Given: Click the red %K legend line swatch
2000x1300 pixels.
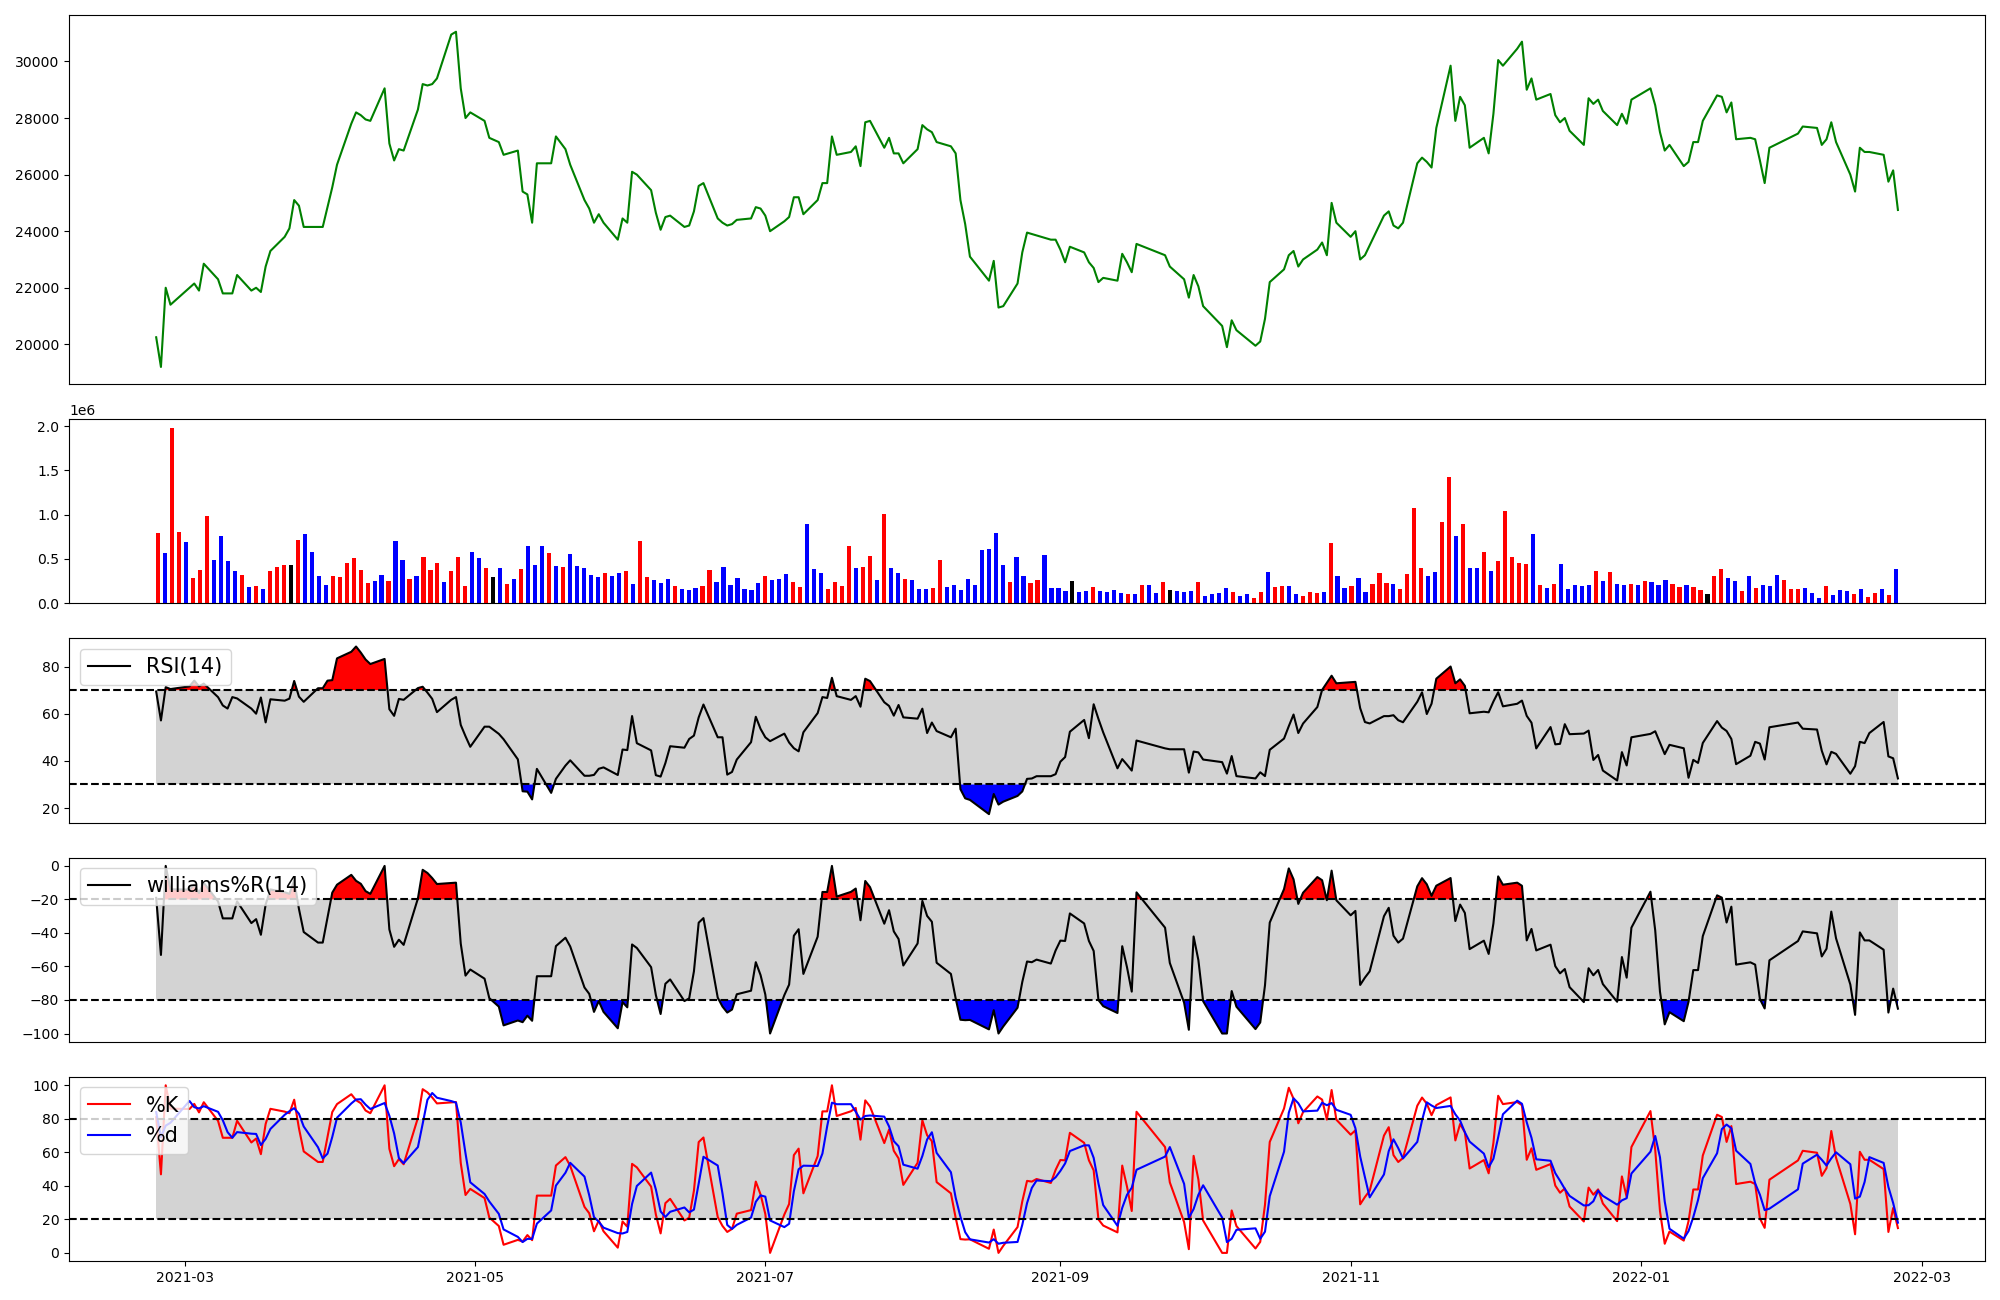Looking at the screenshot, I should pos(109,1105).
